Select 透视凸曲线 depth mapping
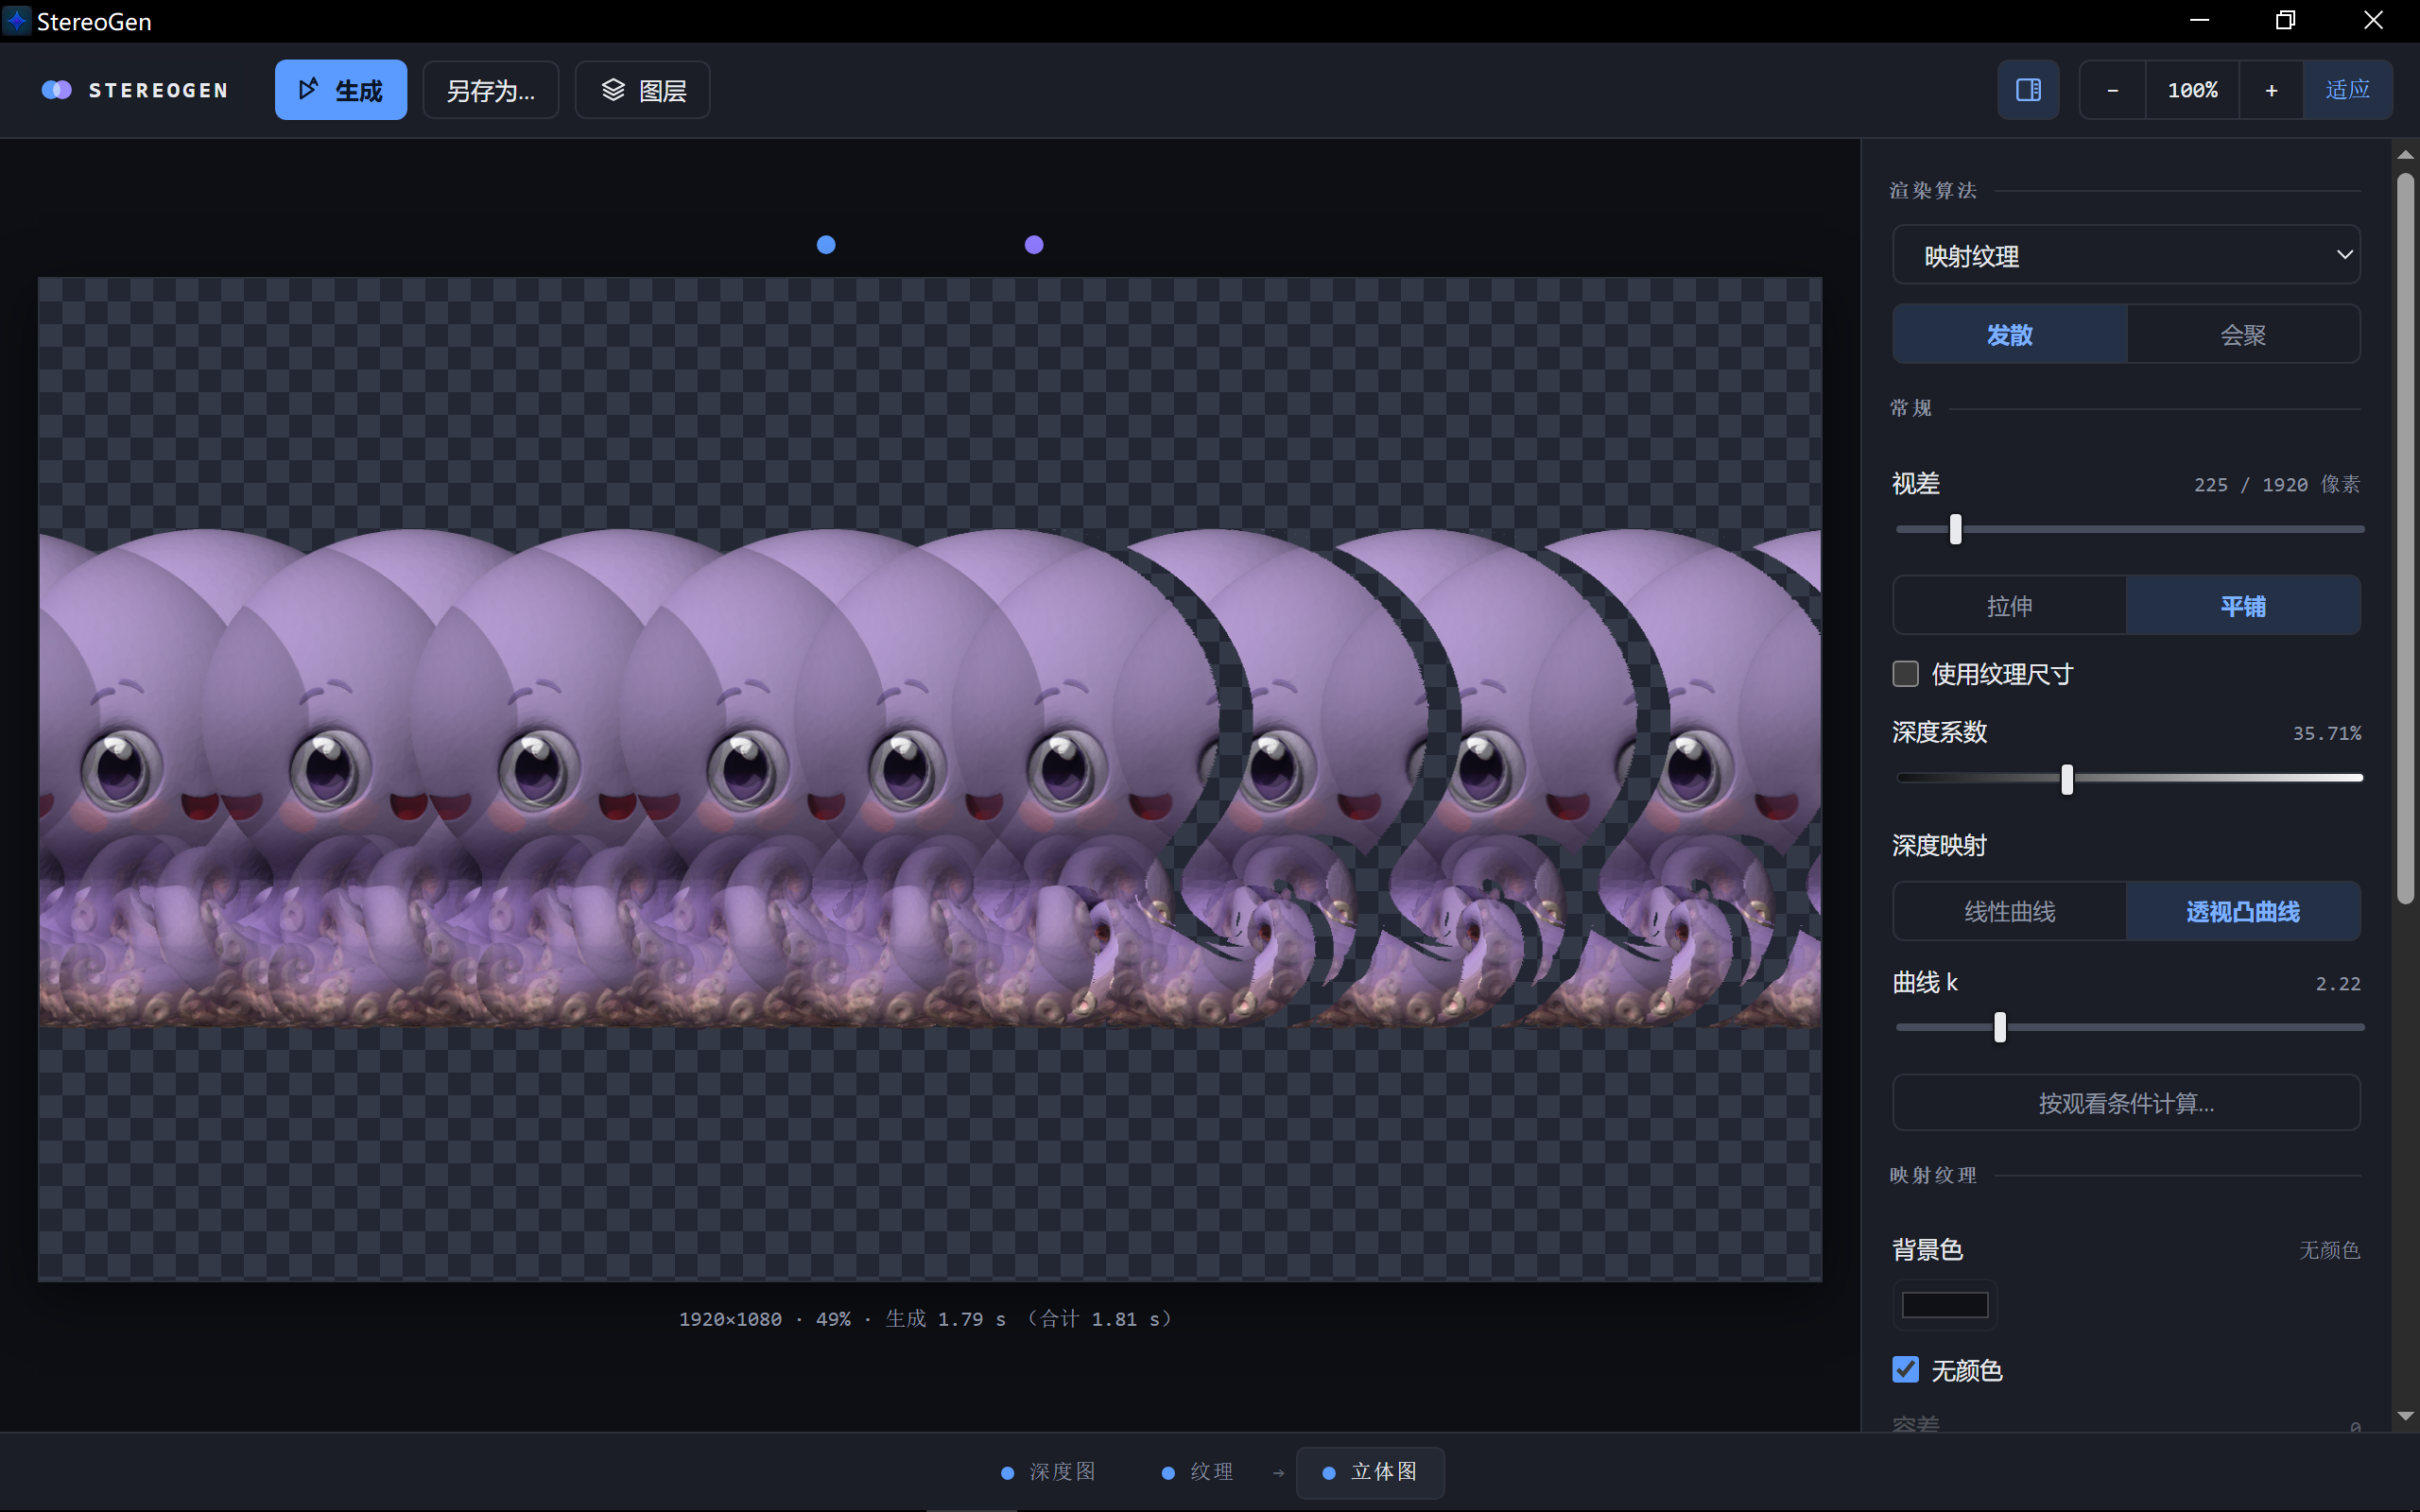This screenshot has width=2420, height=1512. (2243, 911)
